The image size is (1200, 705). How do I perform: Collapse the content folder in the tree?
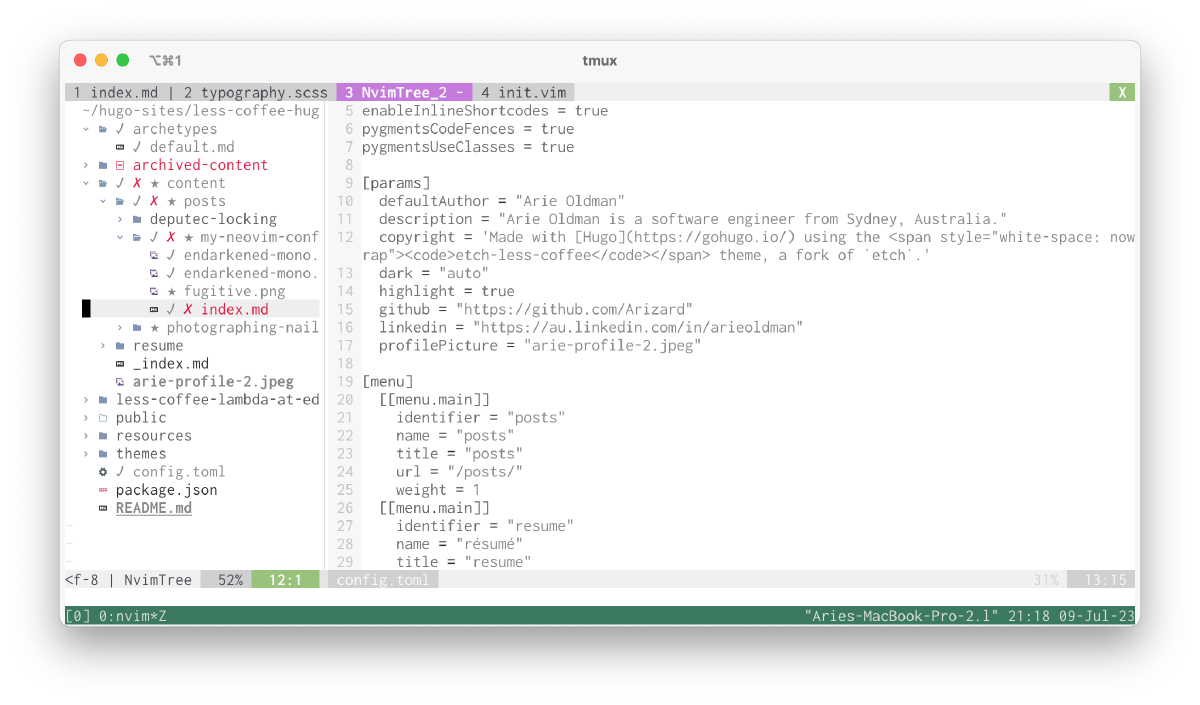86,183
